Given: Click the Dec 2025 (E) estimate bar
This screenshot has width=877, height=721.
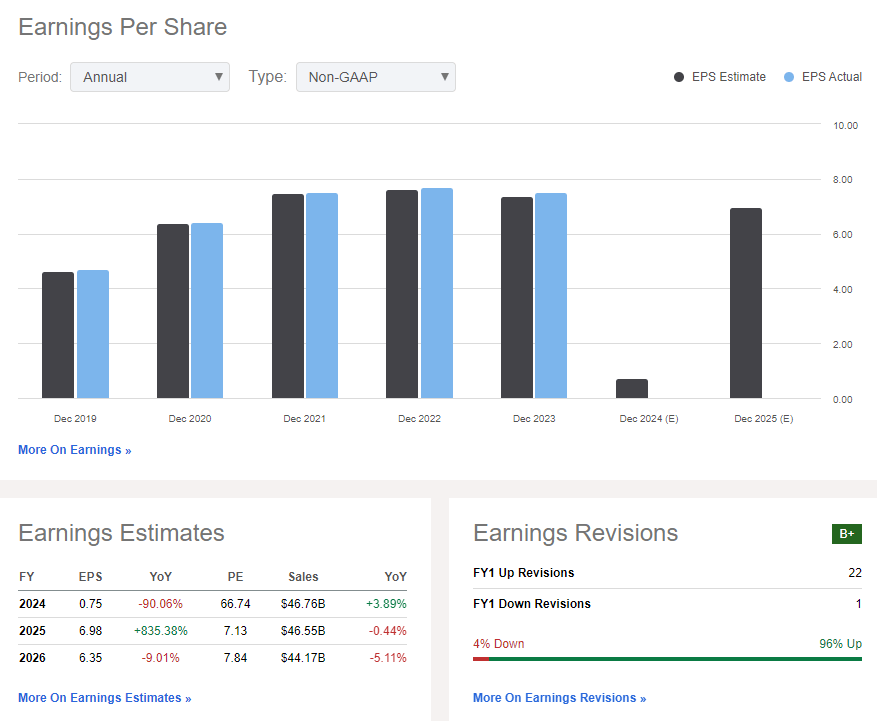Looking at the screenshot, I should [x=746, y=303].
